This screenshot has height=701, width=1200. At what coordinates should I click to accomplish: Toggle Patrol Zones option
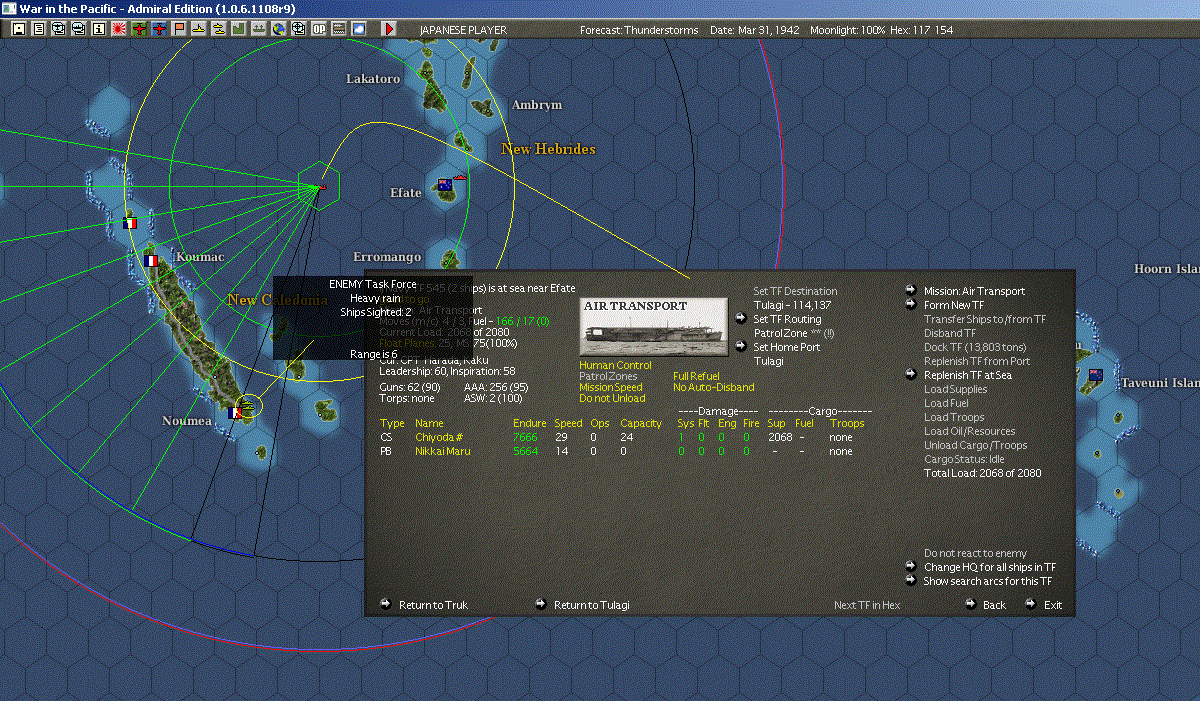(607, 376)
